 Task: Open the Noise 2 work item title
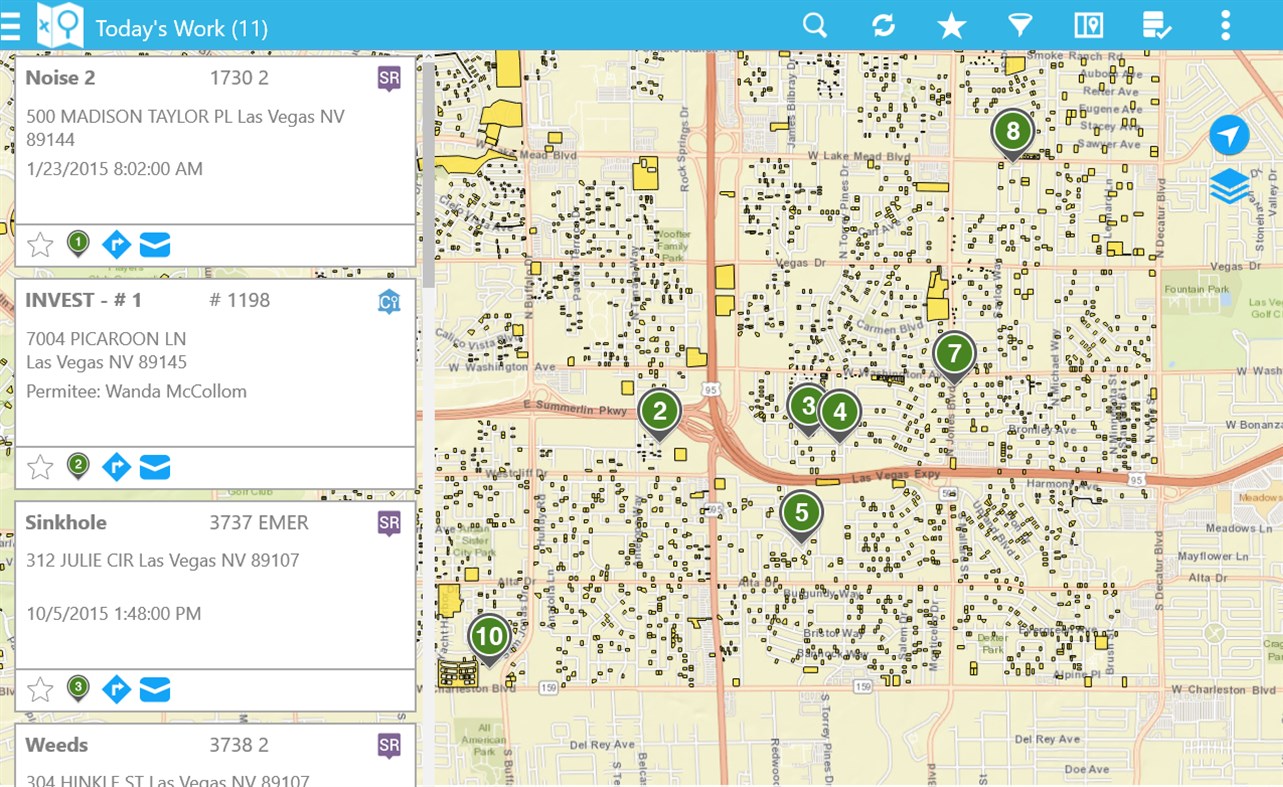point(60,78)
